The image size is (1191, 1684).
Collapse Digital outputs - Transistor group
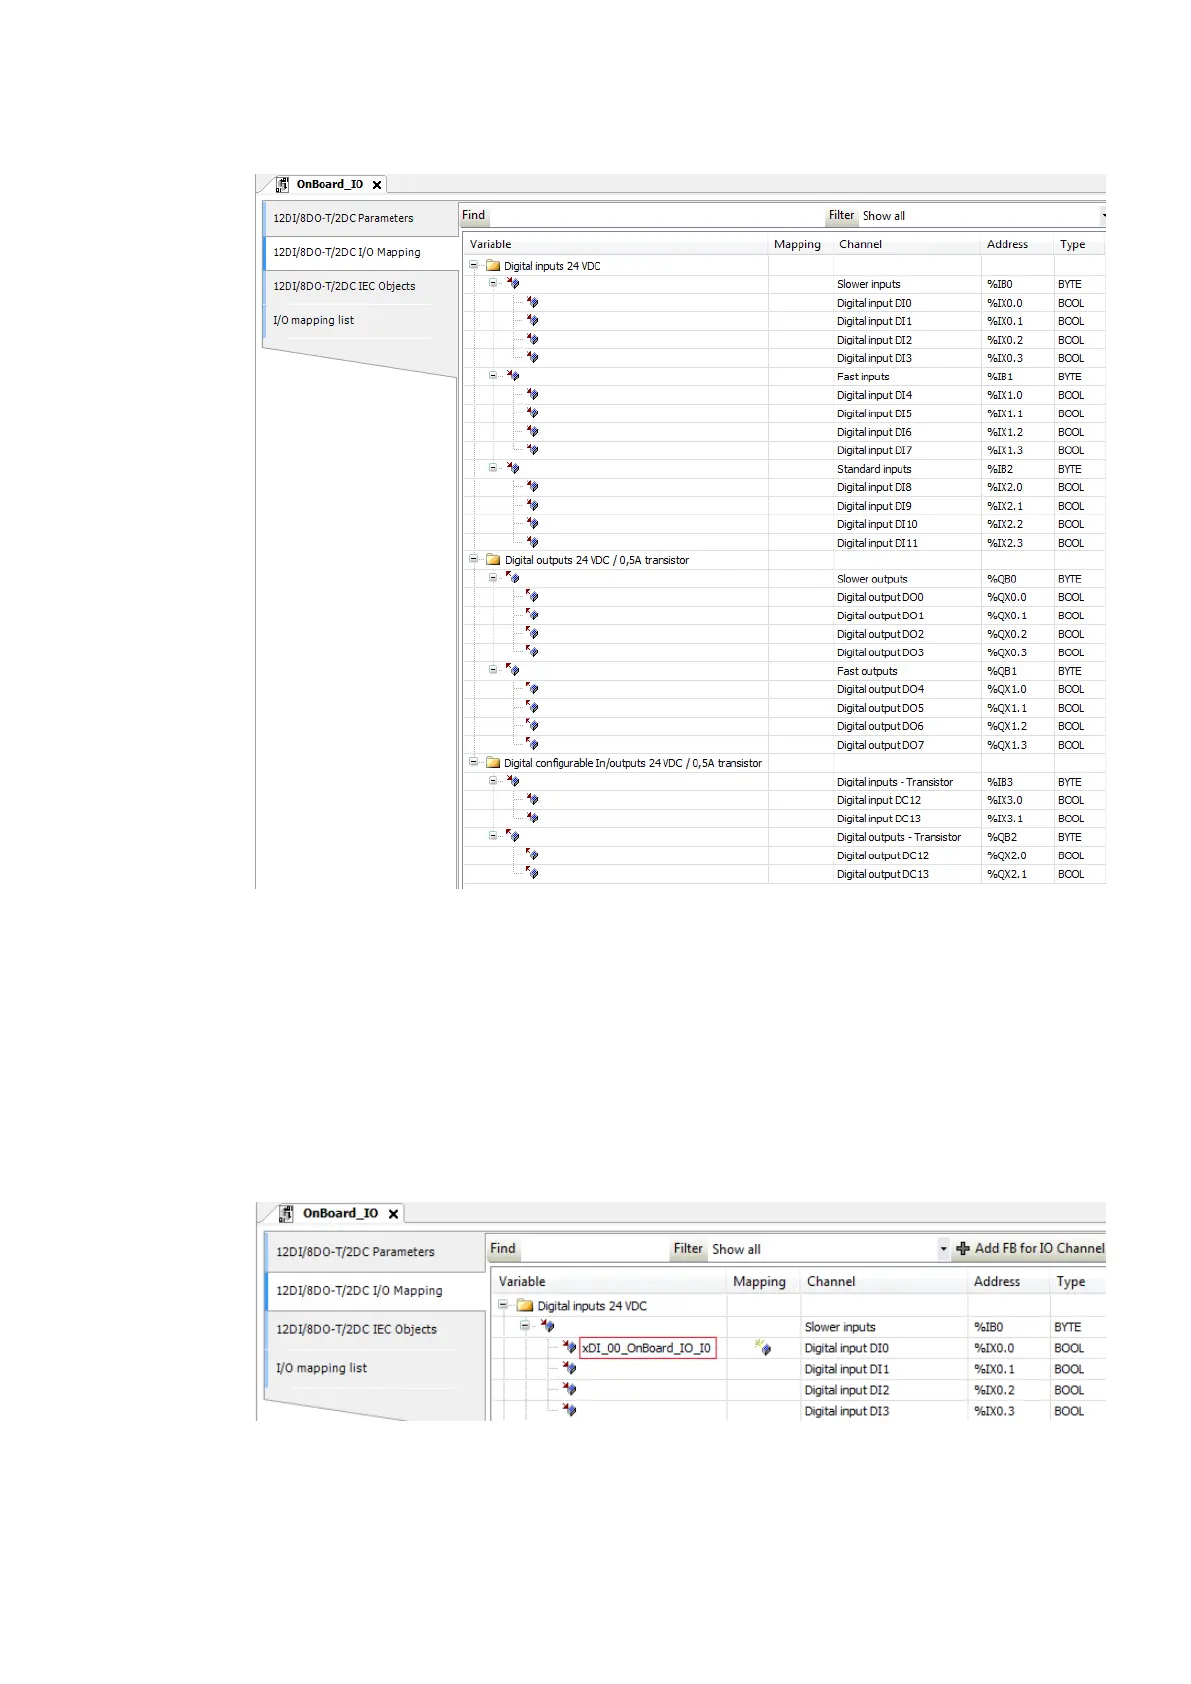coord(493,836)
